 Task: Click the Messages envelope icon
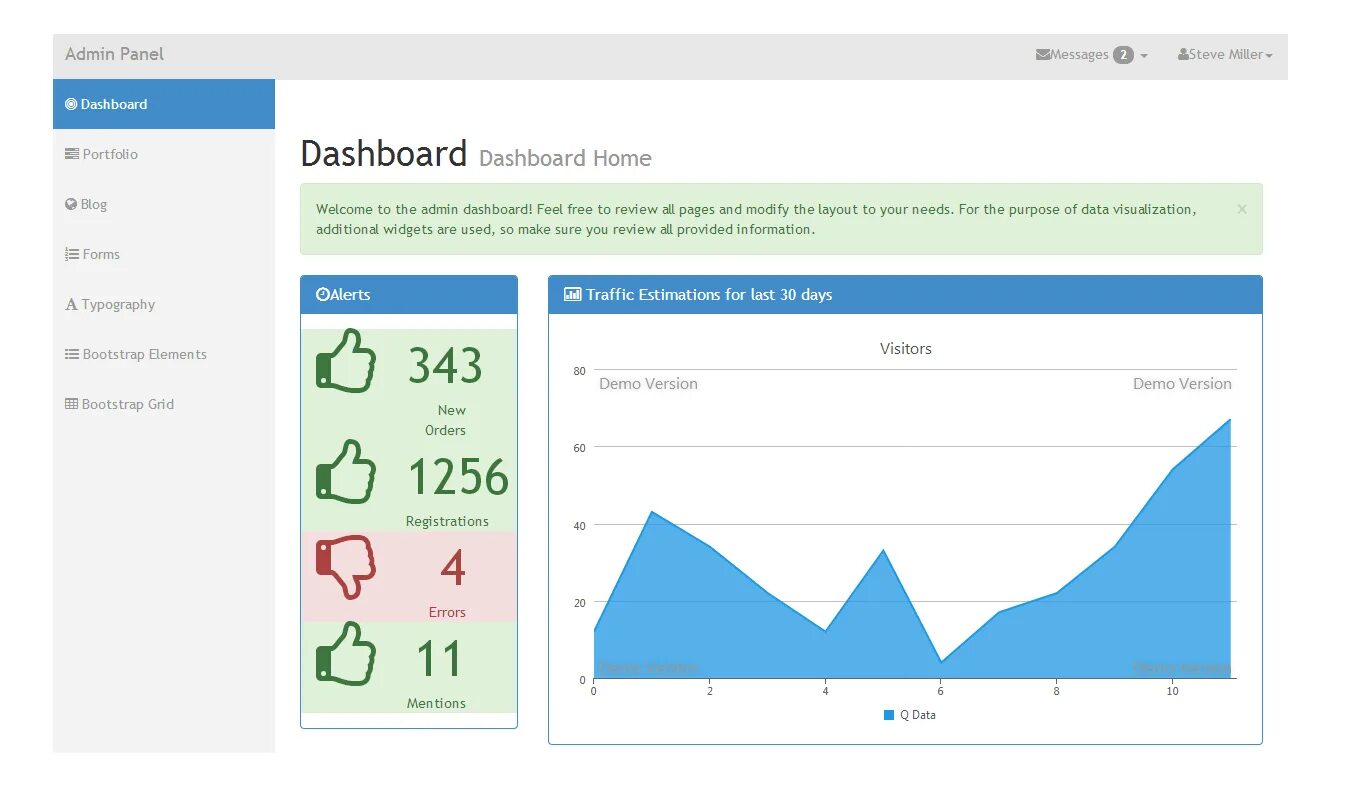[1043, 55]
